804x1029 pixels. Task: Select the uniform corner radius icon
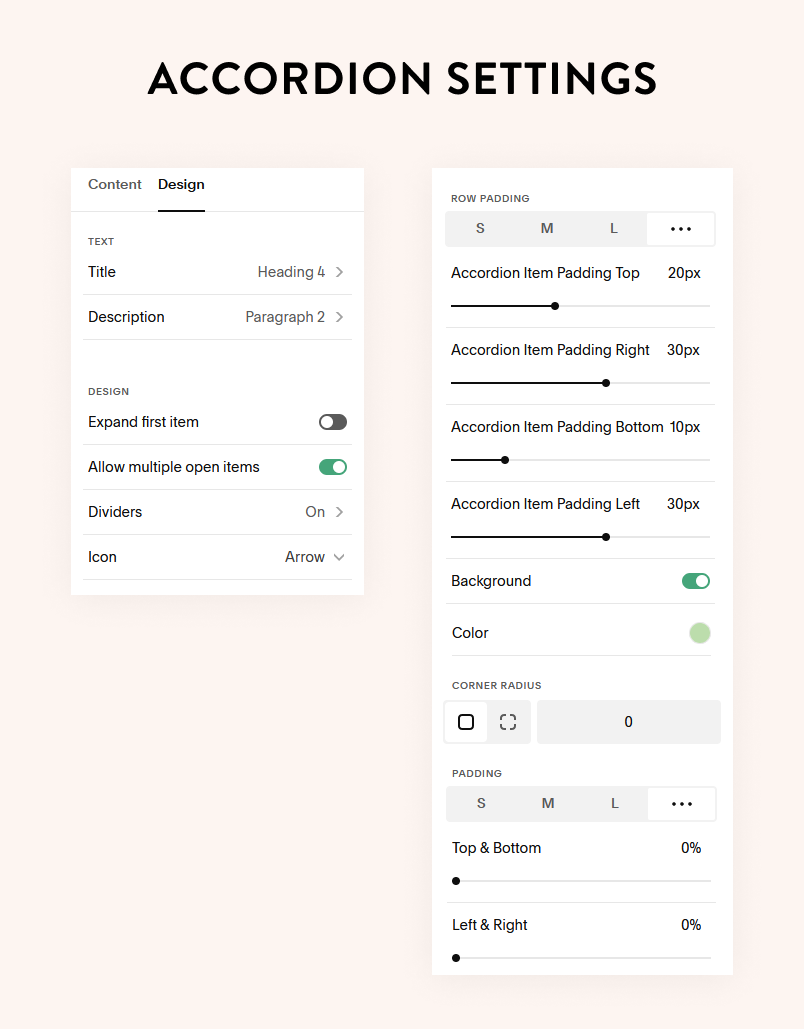coord(465,721)
